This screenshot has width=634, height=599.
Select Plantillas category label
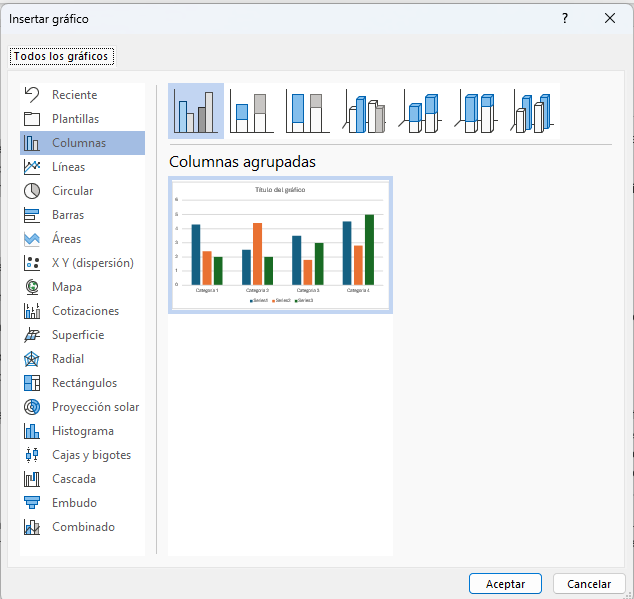tap(76, 119)
